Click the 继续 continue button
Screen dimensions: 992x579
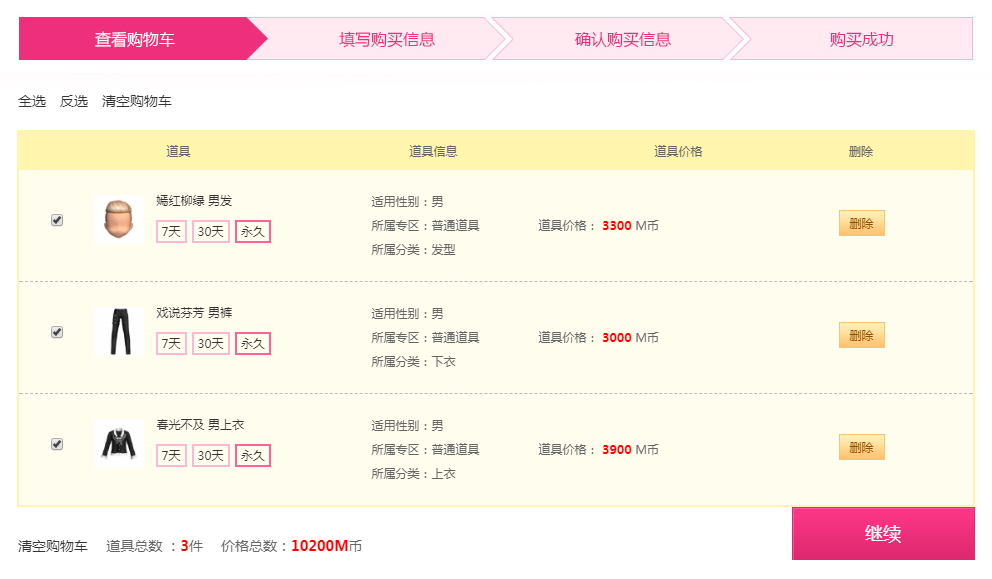click(883, 533)
